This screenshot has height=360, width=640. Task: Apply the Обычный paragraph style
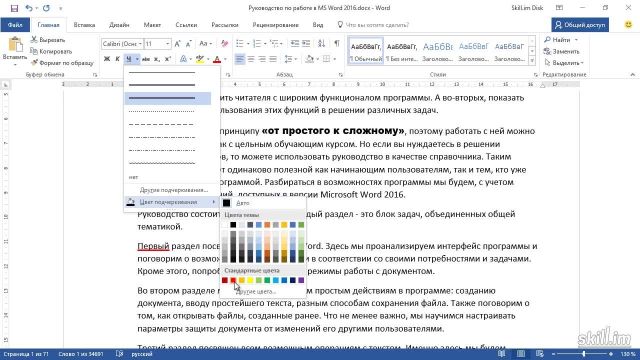pyautogui.click(x=366, y=51)
